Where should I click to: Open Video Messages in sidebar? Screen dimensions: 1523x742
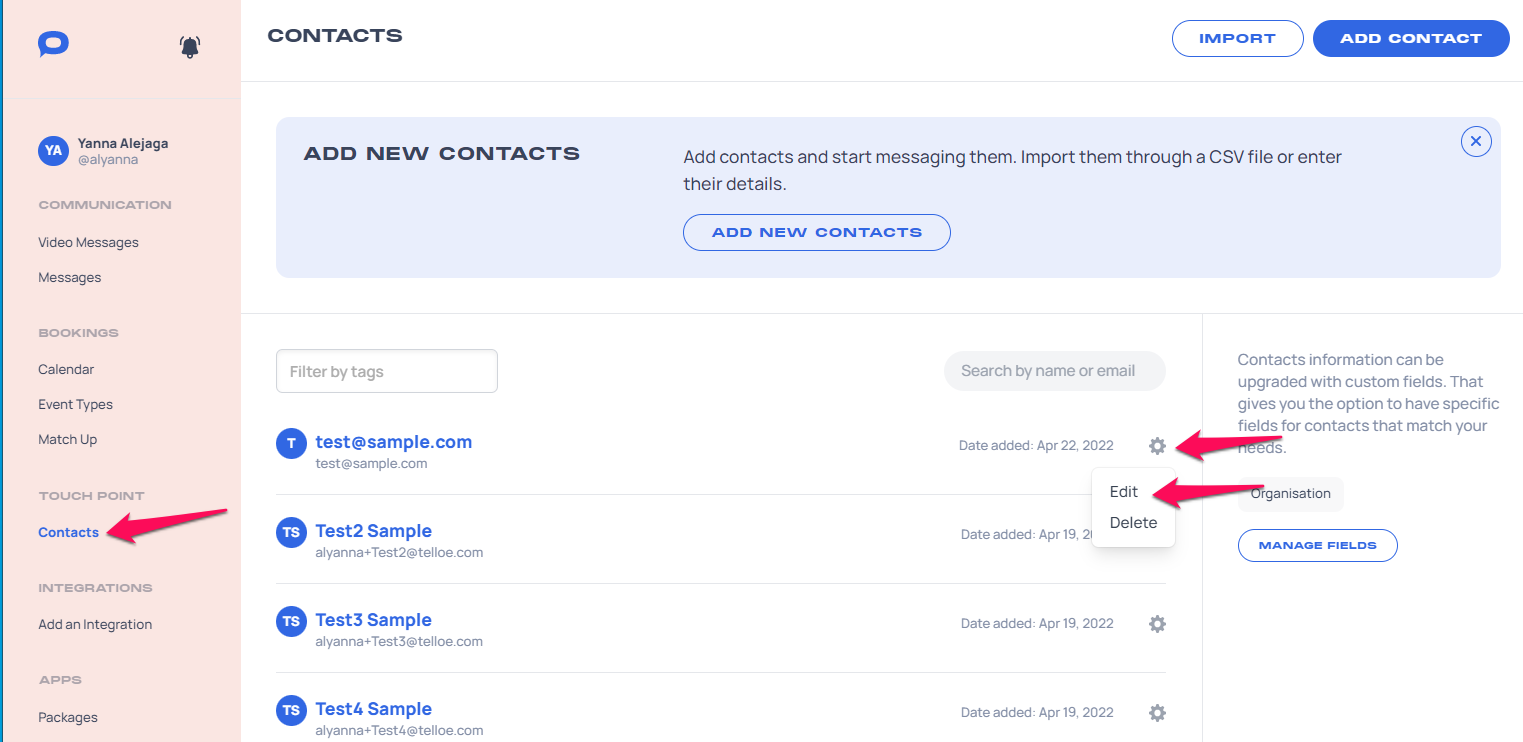88,242
